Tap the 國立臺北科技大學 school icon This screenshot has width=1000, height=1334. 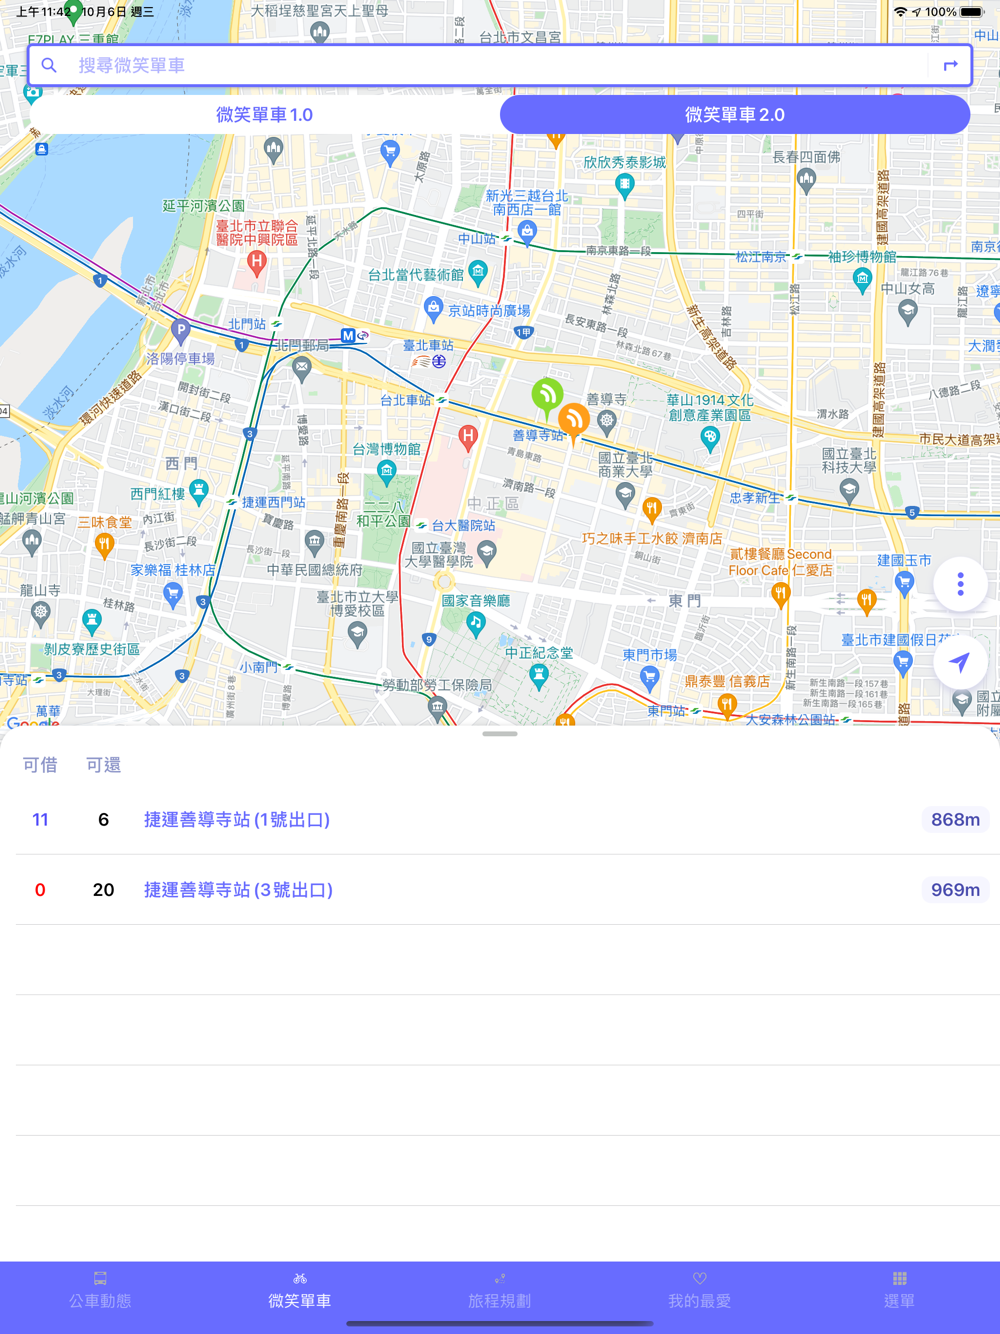pos(849,490)
